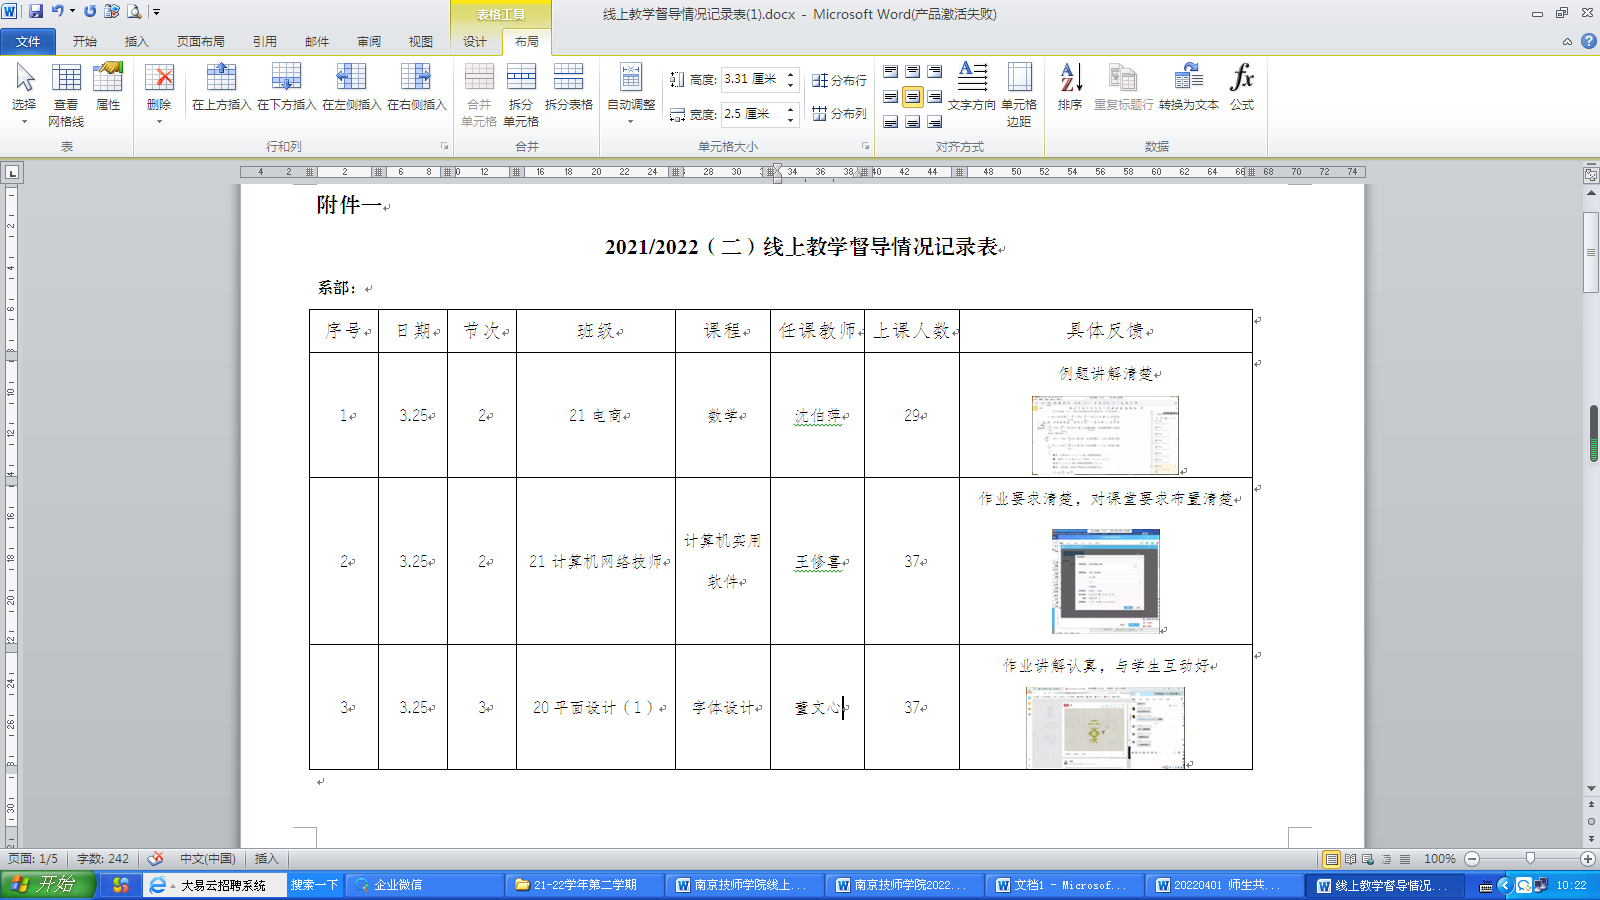The width and height of the screenshot is (1600, 900).
Task: Click Text Direction (文字方向) icon
Action: point(972,78)
